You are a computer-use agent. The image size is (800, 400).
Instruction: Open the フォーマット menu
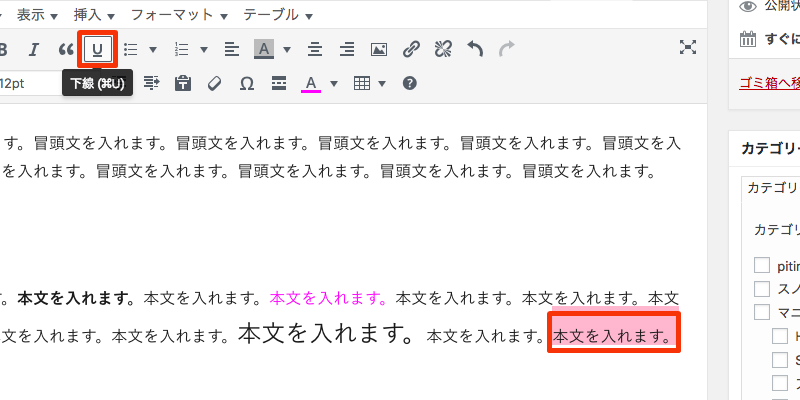(179, 15)
